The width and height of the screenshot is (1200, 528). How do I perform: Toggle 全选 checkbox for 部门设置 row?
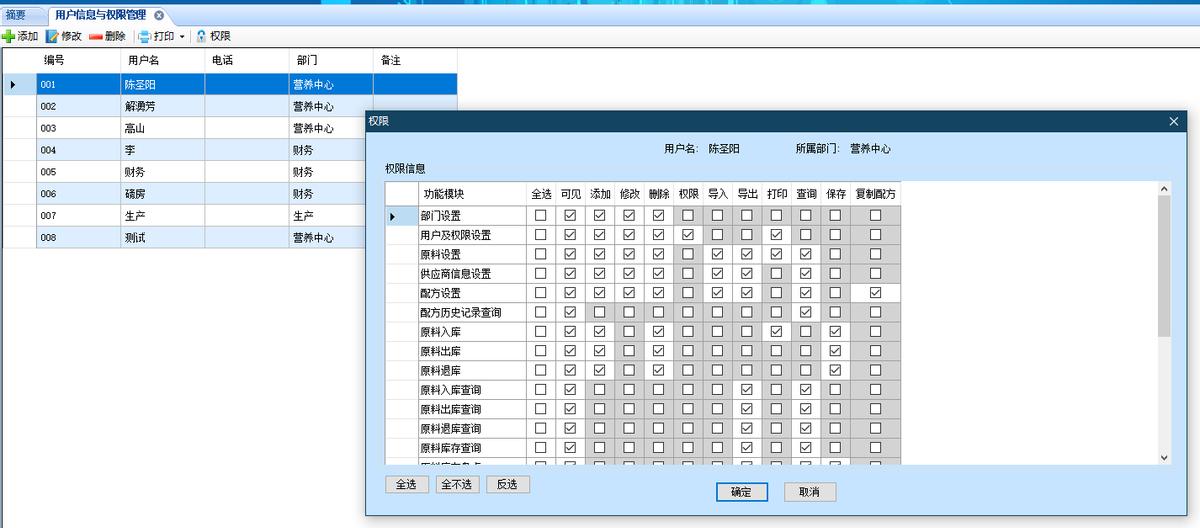[x=540, y=215]
